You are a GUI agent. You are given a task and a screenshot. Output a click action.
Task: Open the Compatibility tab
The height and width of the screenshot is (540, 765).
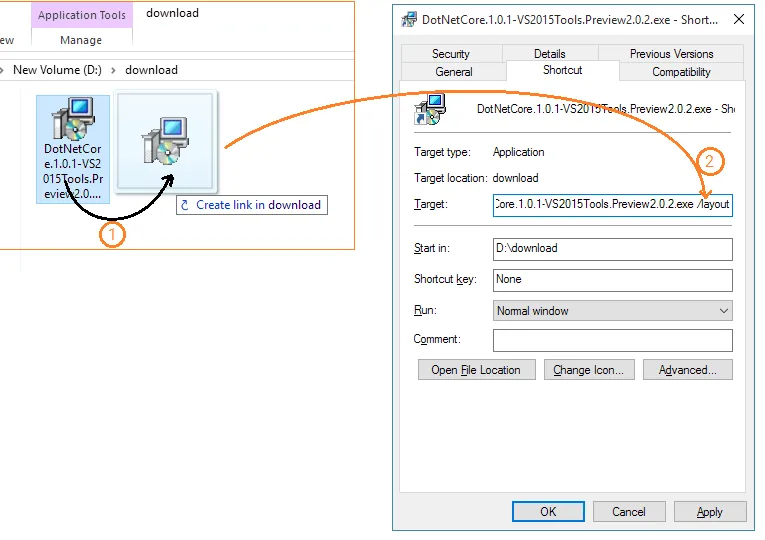[x=681, y=72]
